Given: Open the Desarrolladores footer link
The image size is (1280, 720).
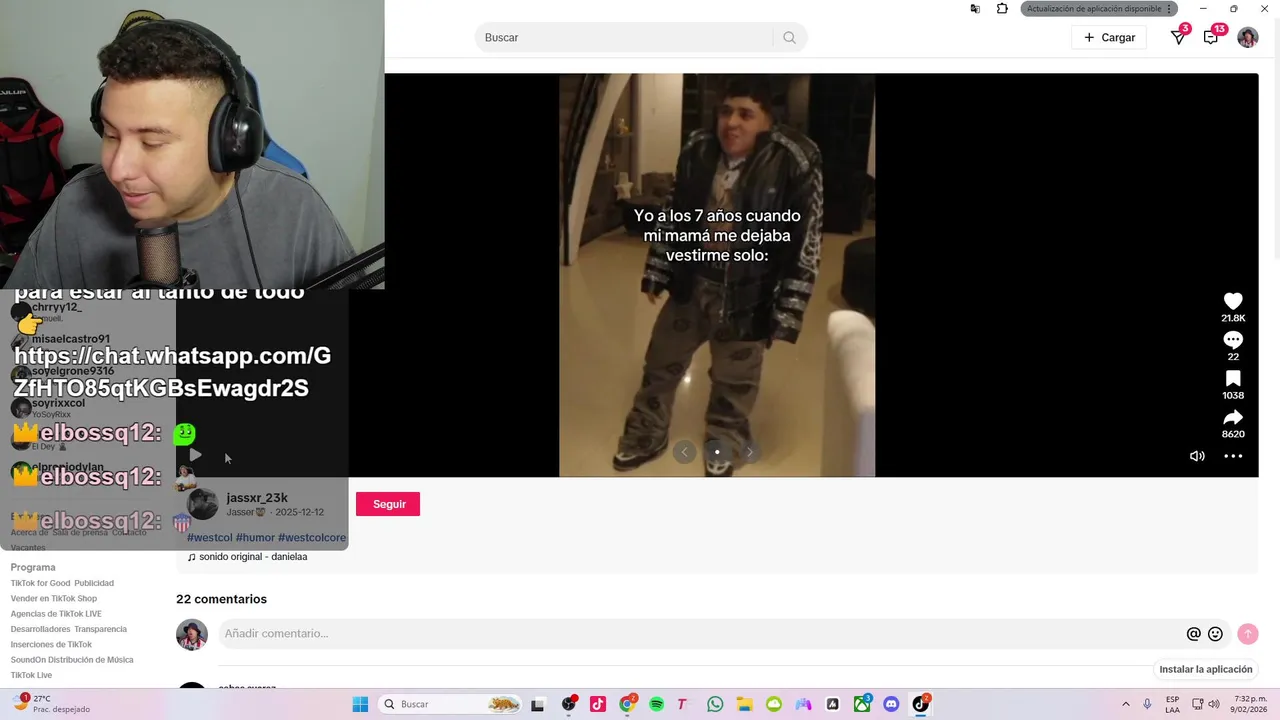Looking at the screenshot, I should pos(40,629).
